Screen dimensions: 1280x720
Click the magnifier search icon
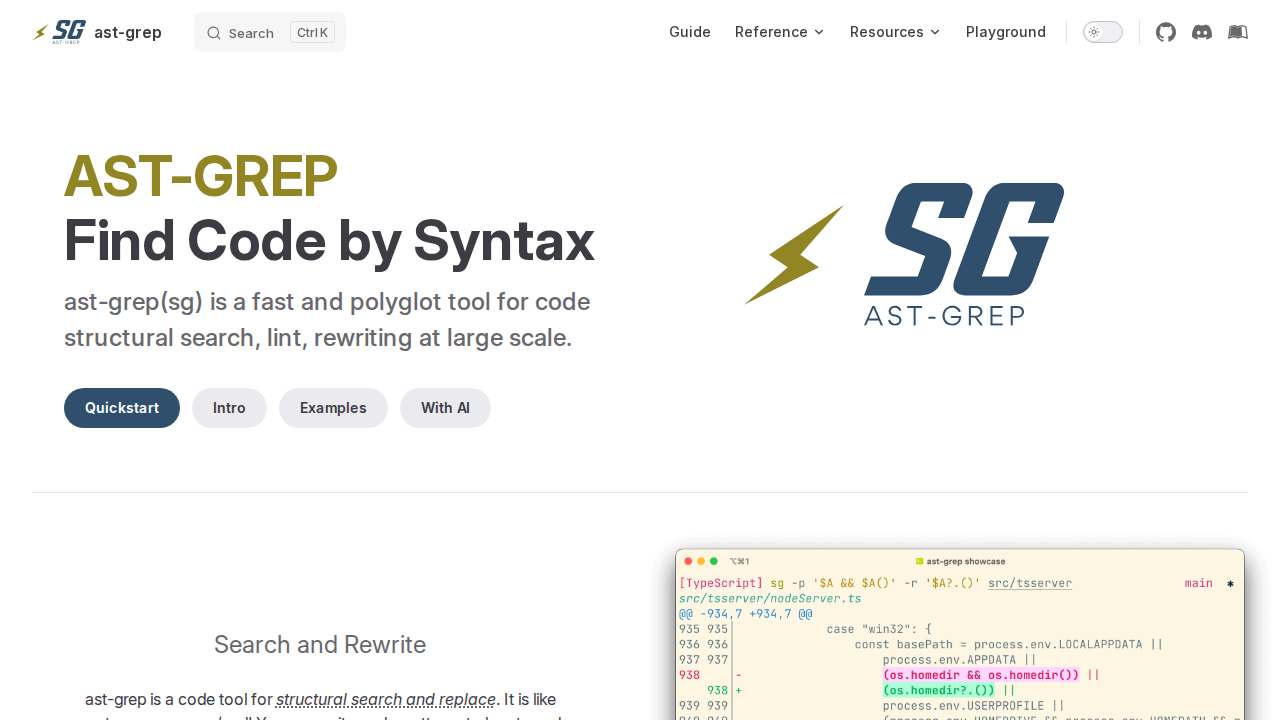[x=214, y=33]
